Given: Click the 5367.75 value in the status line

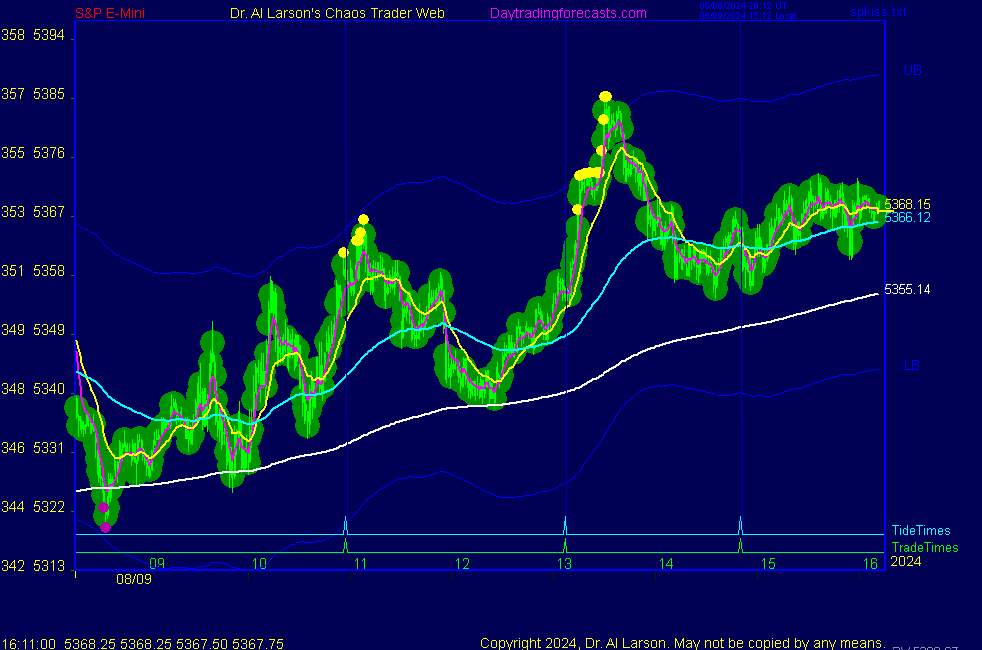Looking at the screenshot, I should coord(258,644).
